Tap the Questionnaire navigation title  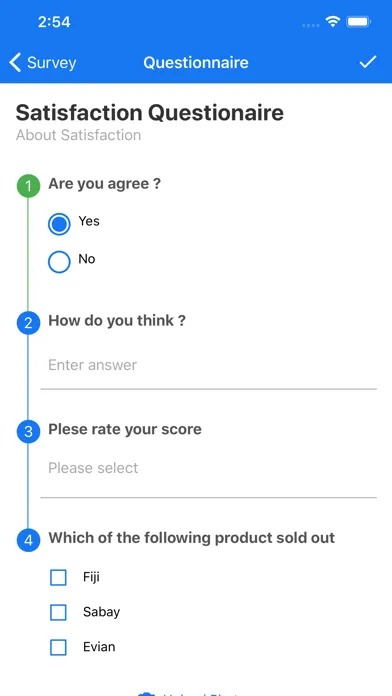196,63
